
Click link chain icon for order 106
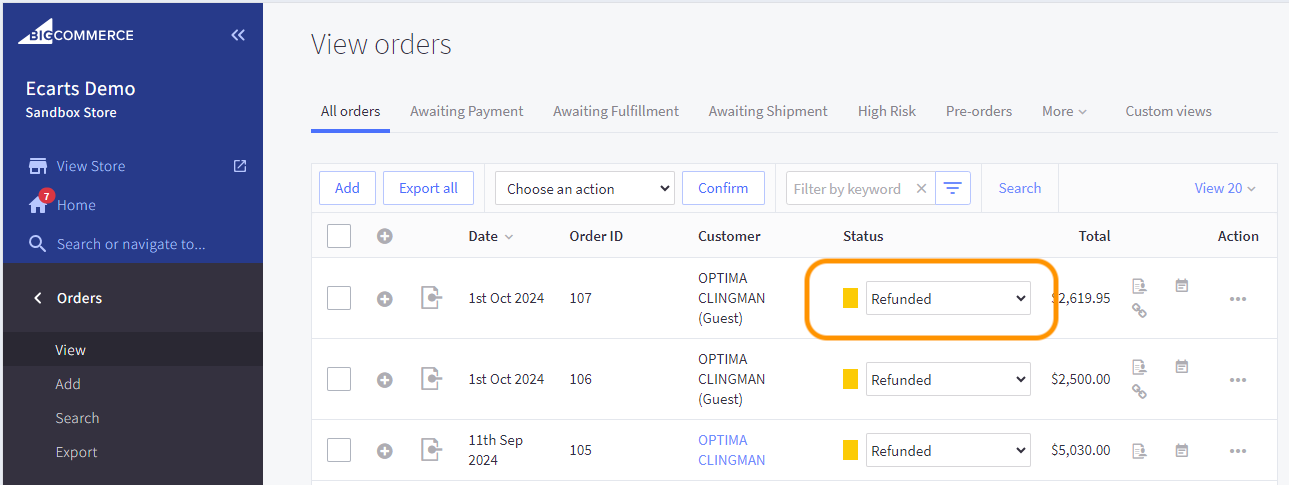coord(1139,392)
